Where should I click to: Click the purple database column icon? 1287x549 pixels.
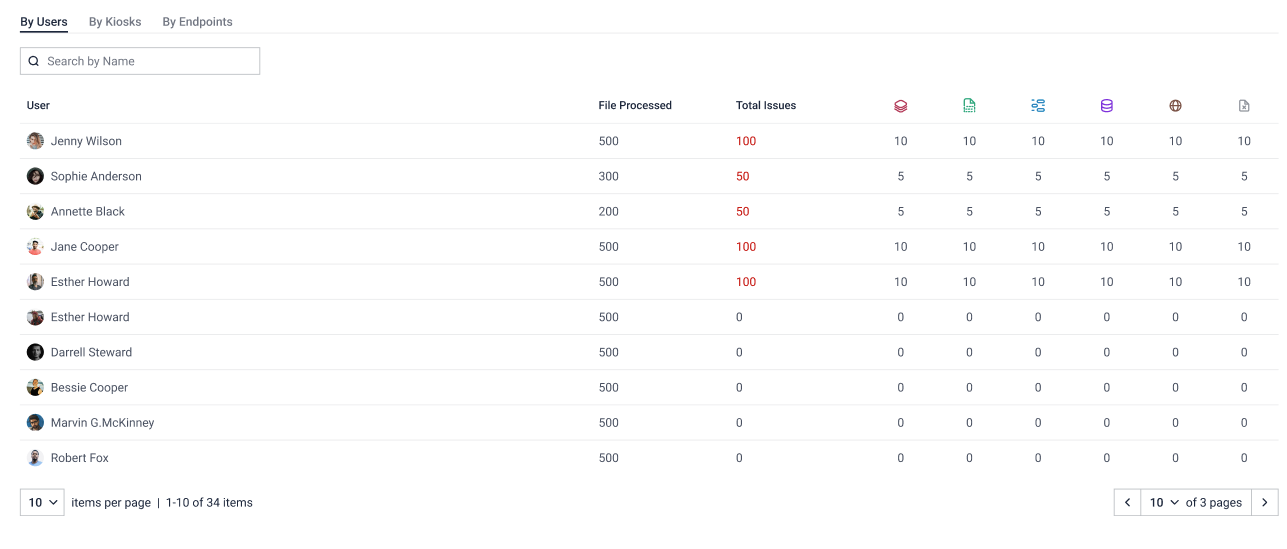(x=1106, y=105)
